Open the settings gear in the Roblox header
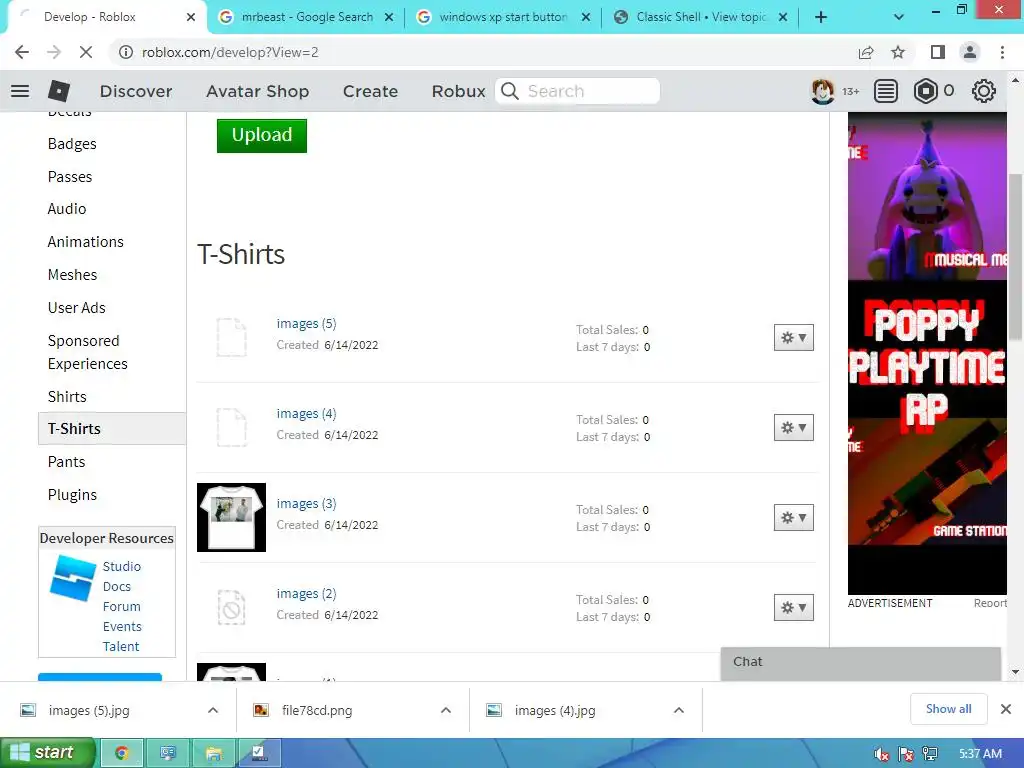The width and height of the screenshot is (1024, 768). click(984, 91)
